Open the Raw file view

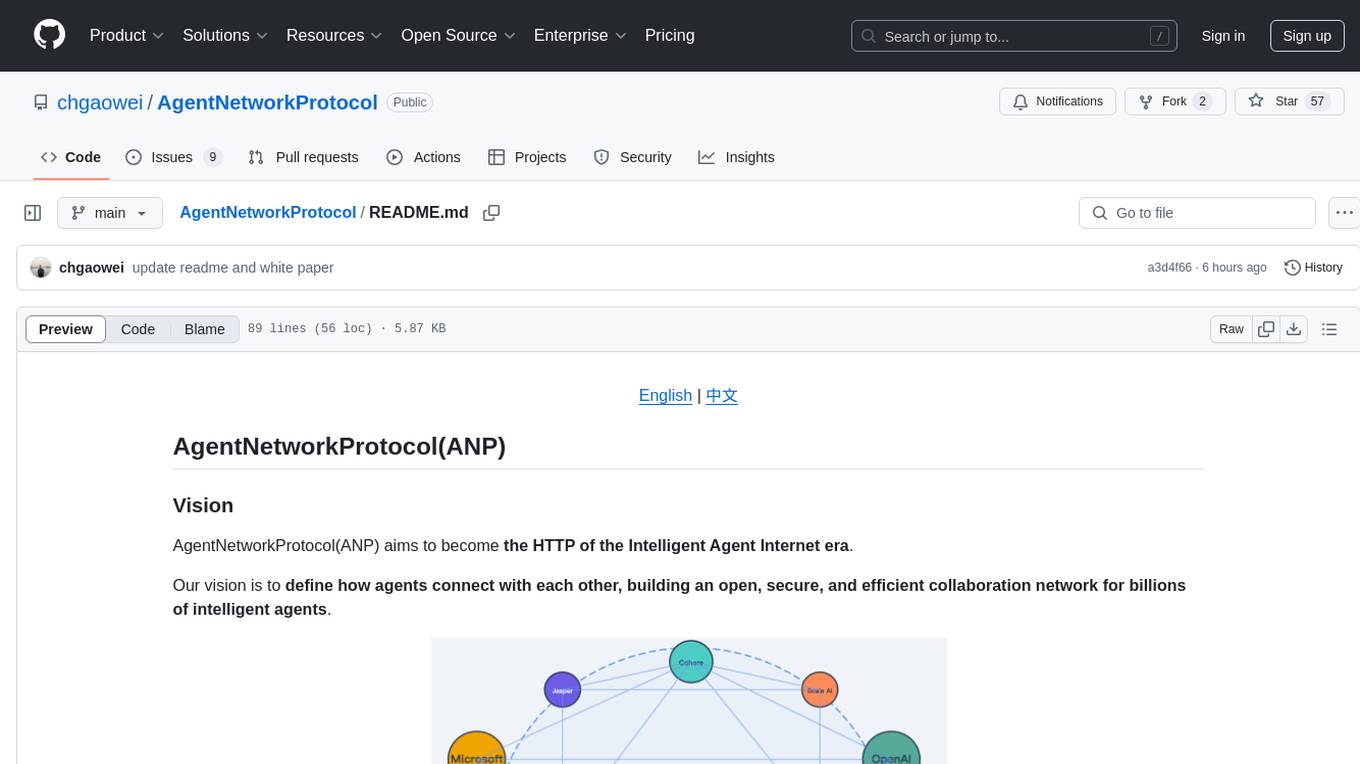pos(1231,329)
